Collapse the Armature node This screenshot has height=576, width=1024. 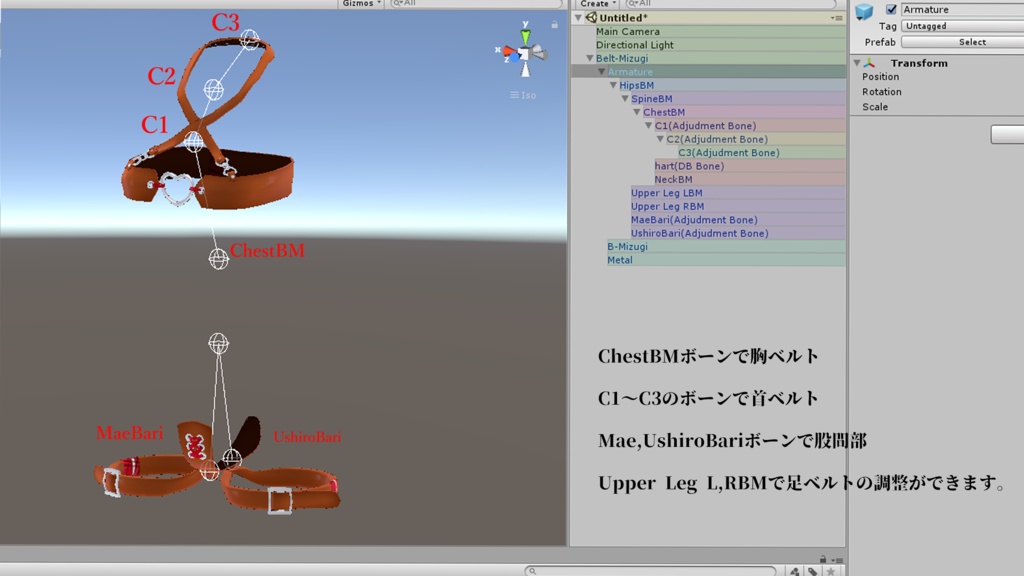pos(601,72)
